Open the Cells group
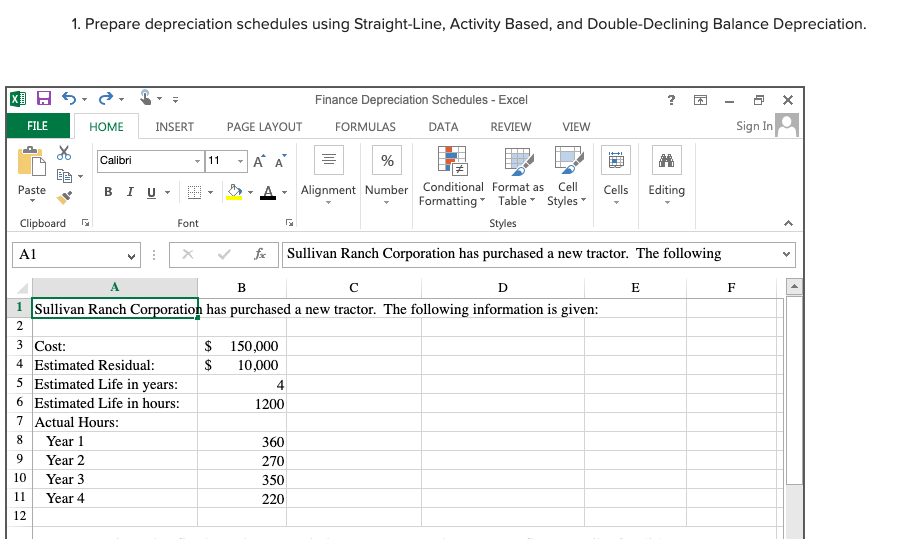 pos(616,175)
